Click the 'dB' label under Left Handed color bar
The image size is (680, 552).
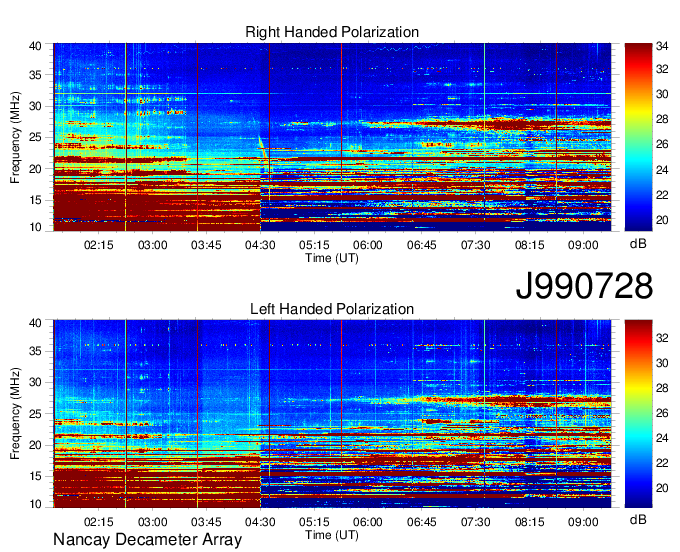(x=638, y=519)
